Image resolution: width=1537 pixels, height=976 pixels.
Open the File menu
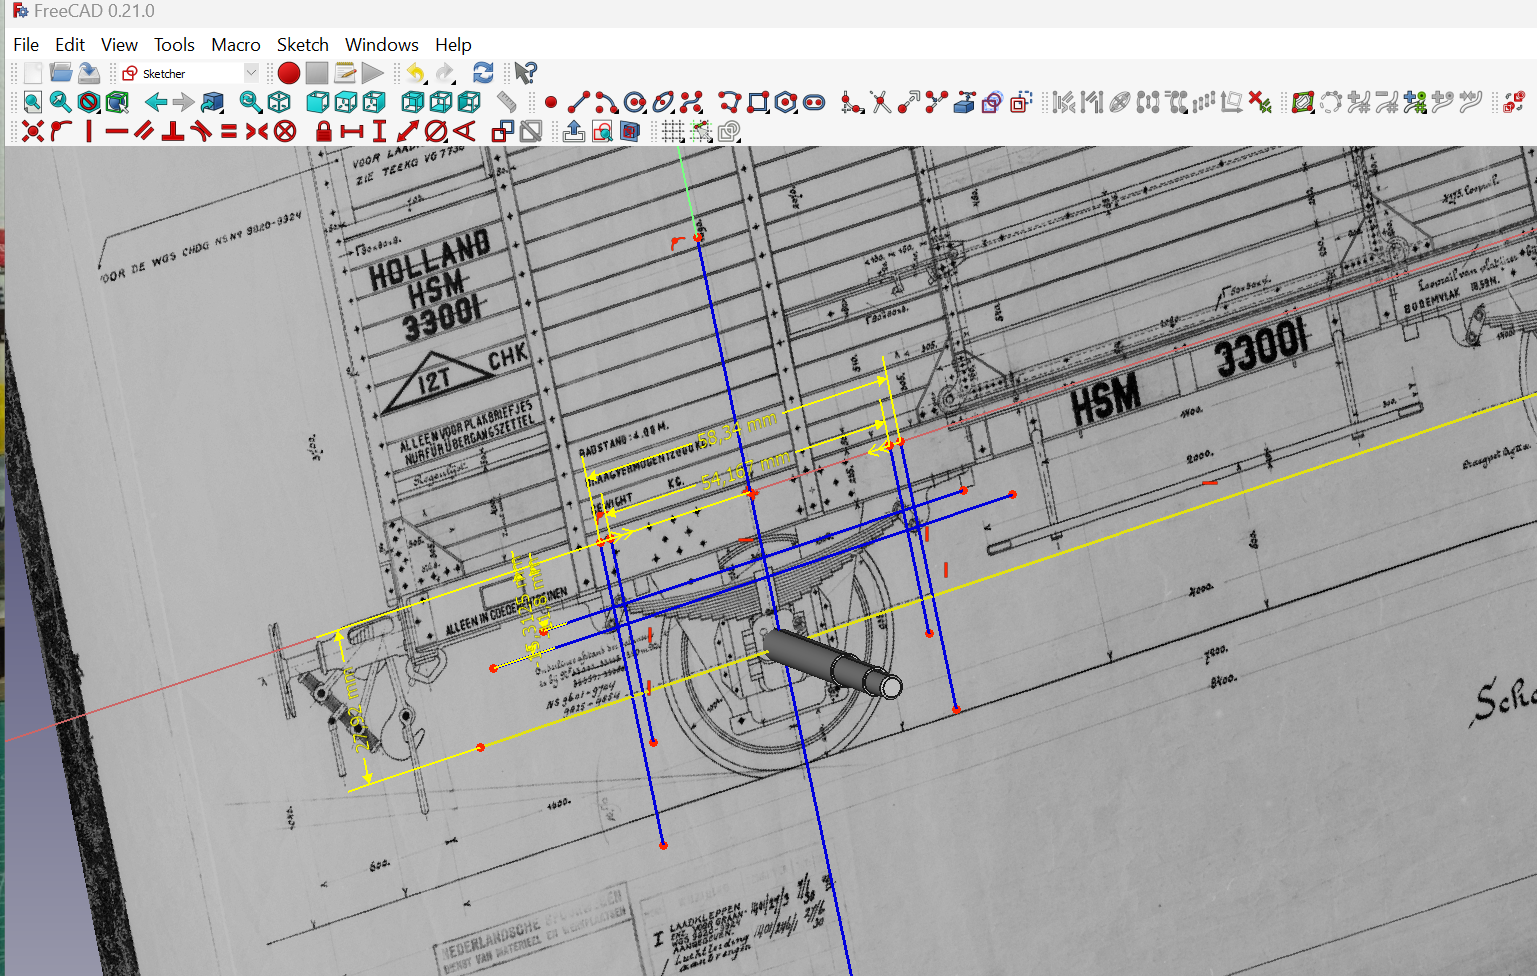26,44
